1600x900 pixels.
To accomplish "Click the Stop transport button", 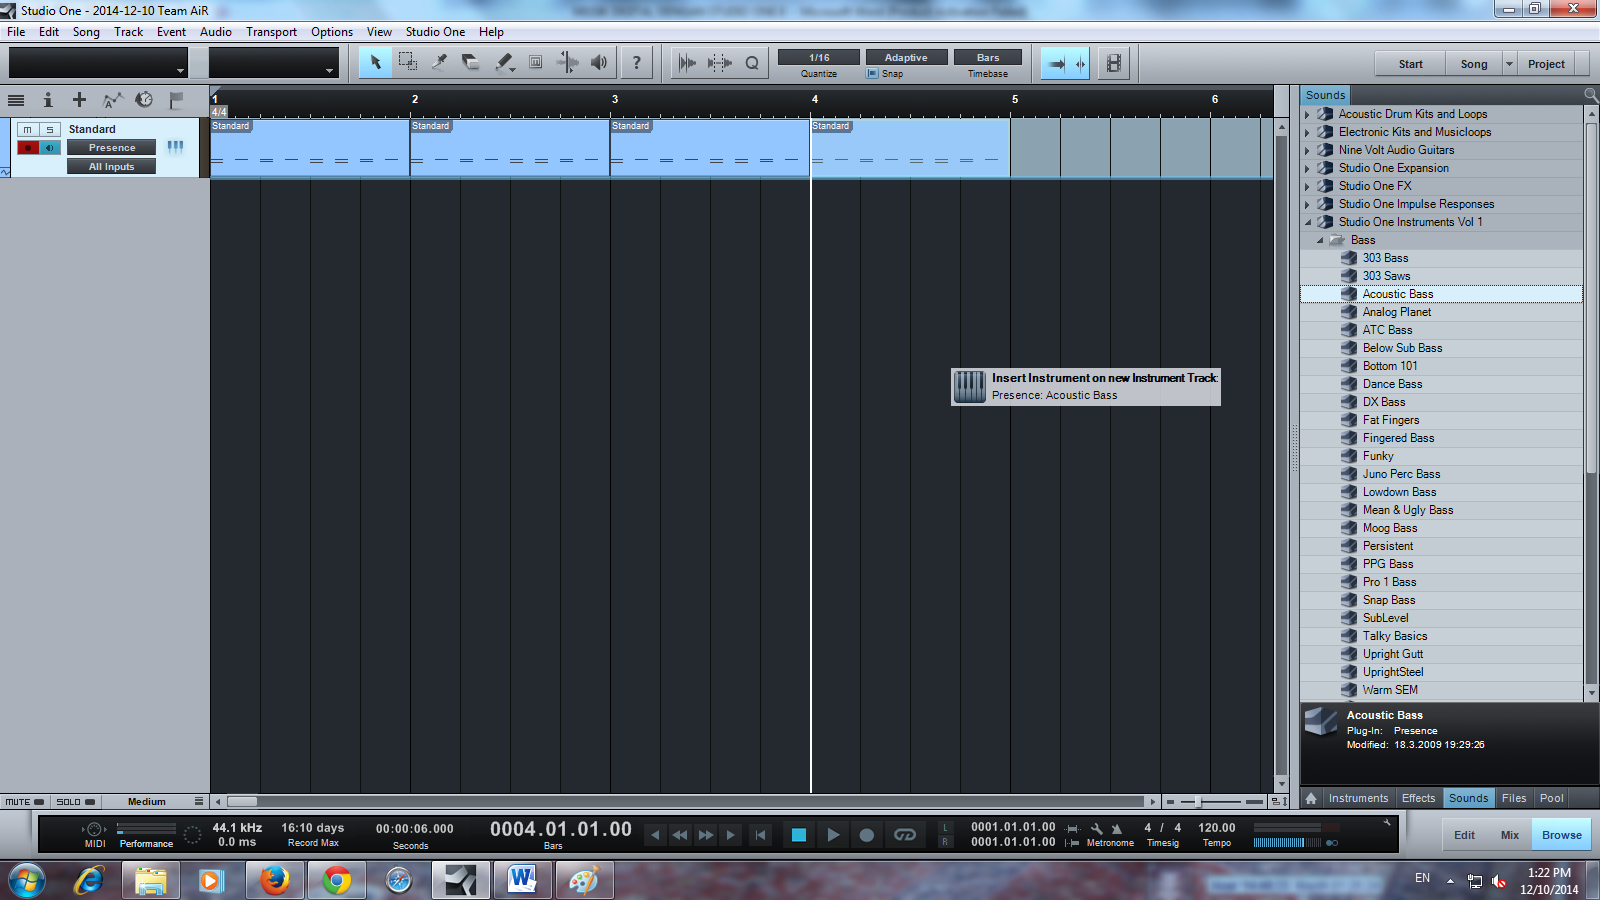I will click(798, 835).
